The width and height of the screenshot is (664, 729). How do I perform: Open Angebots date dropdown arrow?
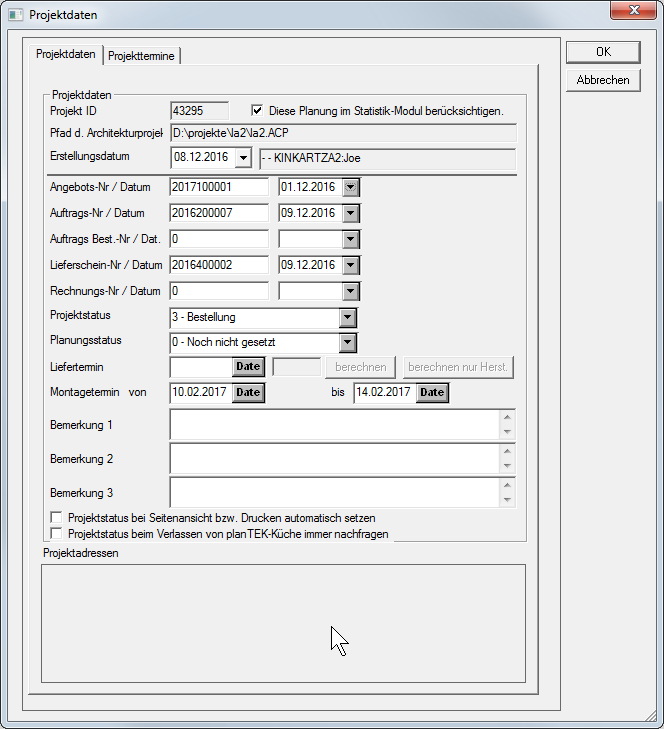tap(350, 187)
